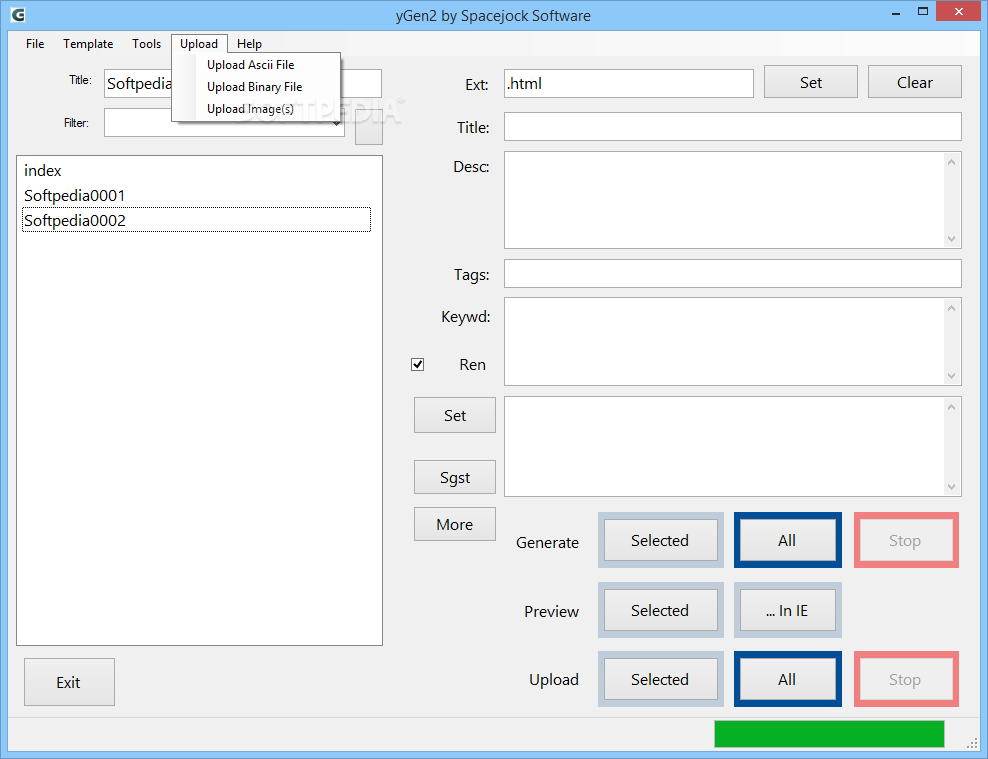Maximize the yGen2 window
988x759 pixels.
point(922,12)
